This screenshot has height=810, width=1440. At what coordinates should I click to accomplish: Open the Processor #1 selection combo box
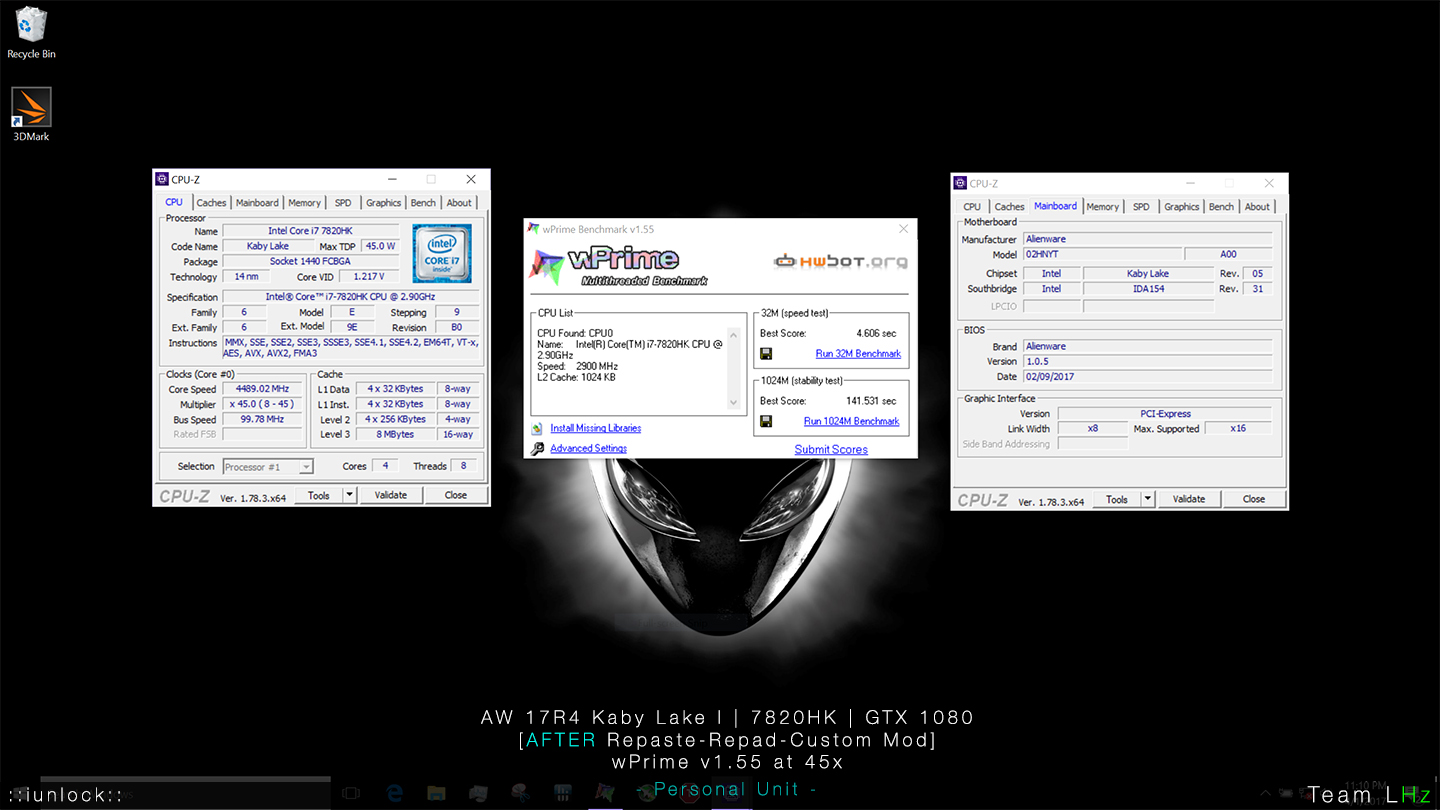(x=267, y=467)
